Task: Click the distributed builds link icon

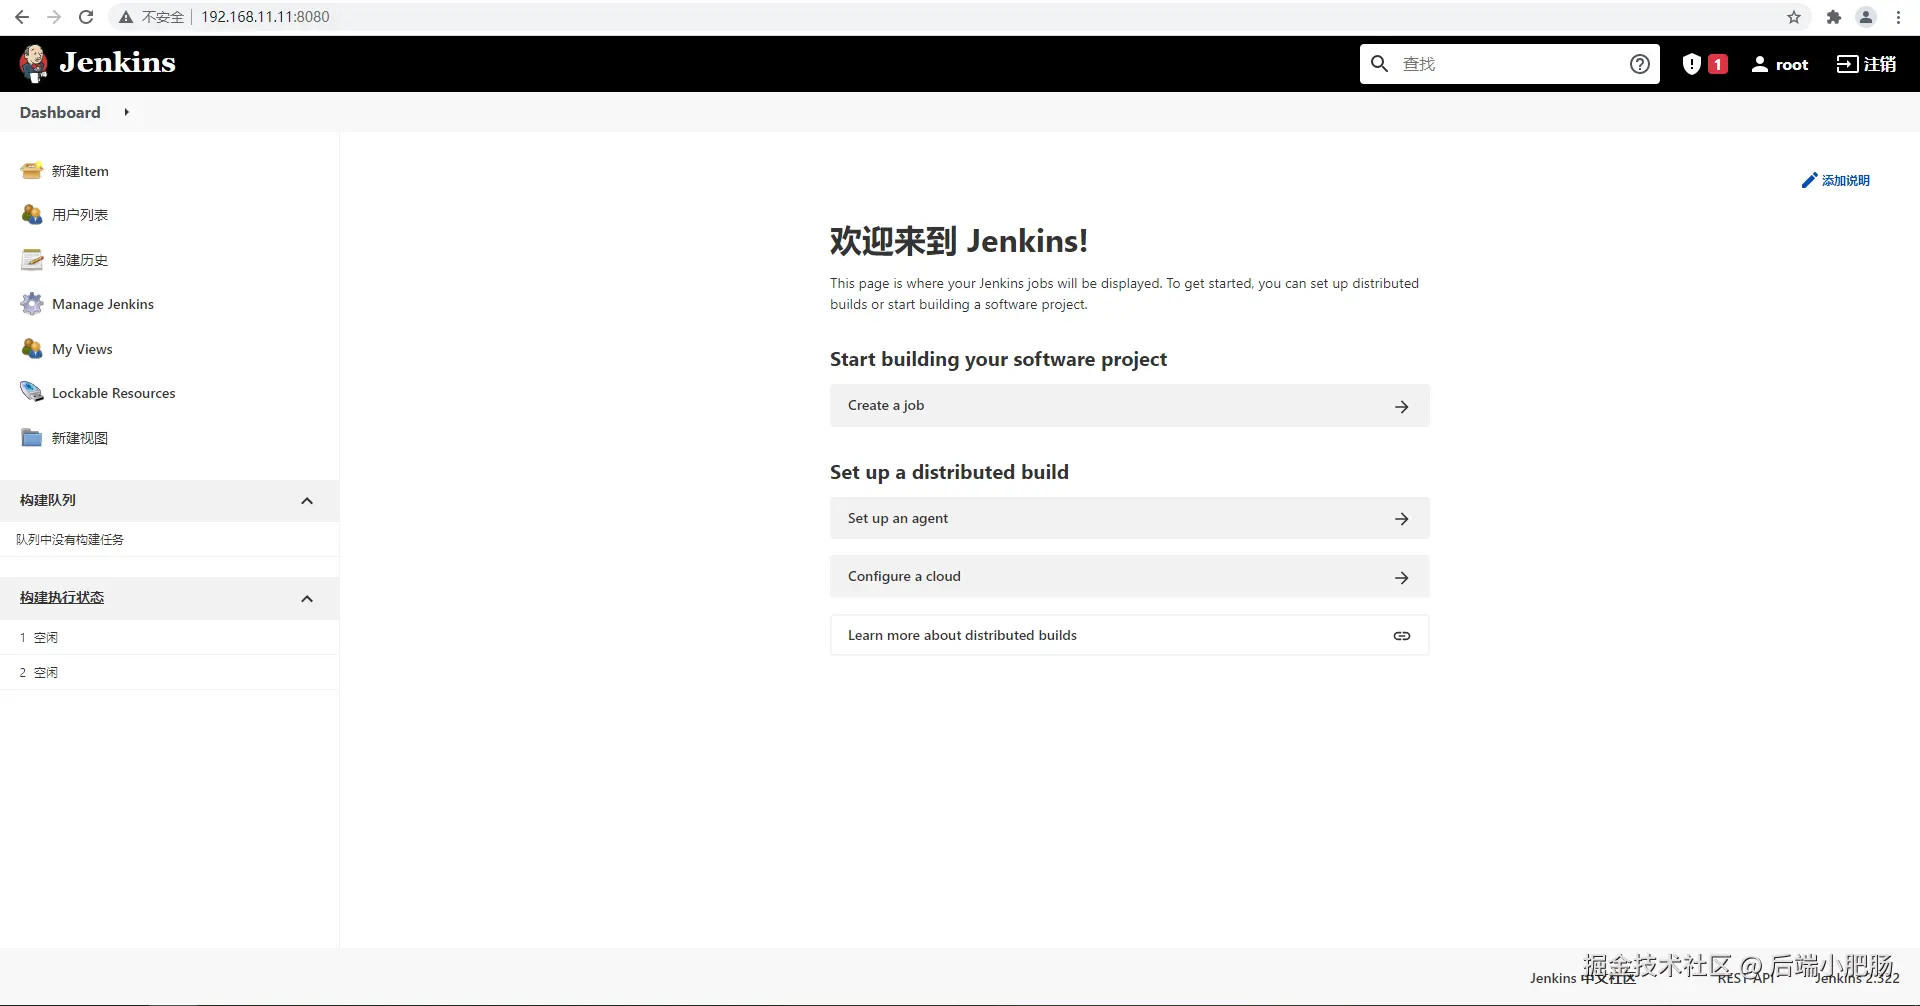Action: point(1402,636)
